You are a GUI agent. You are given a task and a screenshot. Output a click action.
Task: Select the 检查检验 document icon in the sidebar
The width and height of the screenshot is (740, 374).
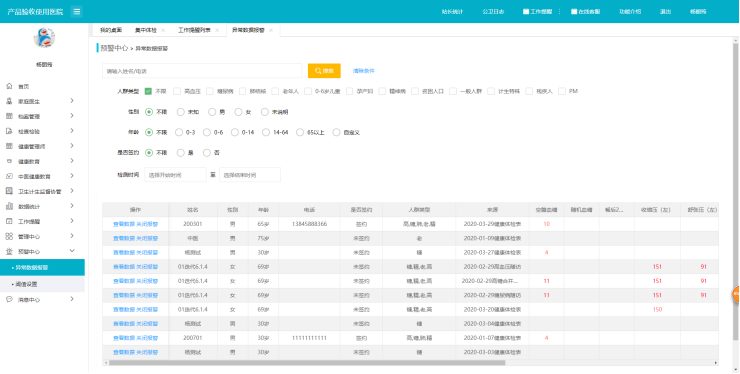coord(9,131)
